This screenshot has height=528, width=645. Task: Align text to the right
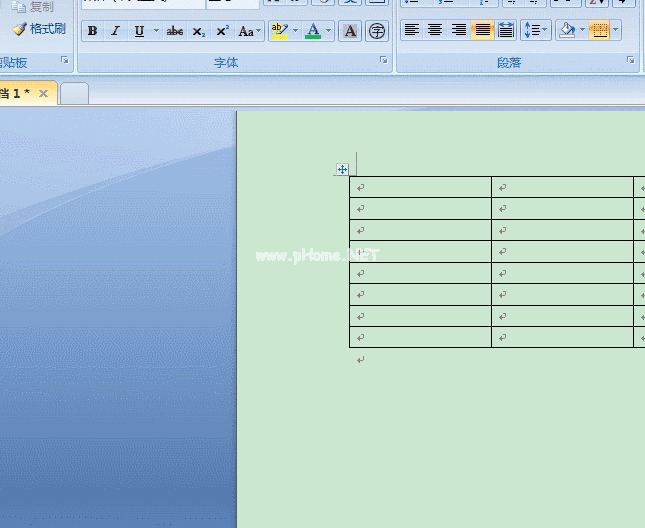[459, 30]
